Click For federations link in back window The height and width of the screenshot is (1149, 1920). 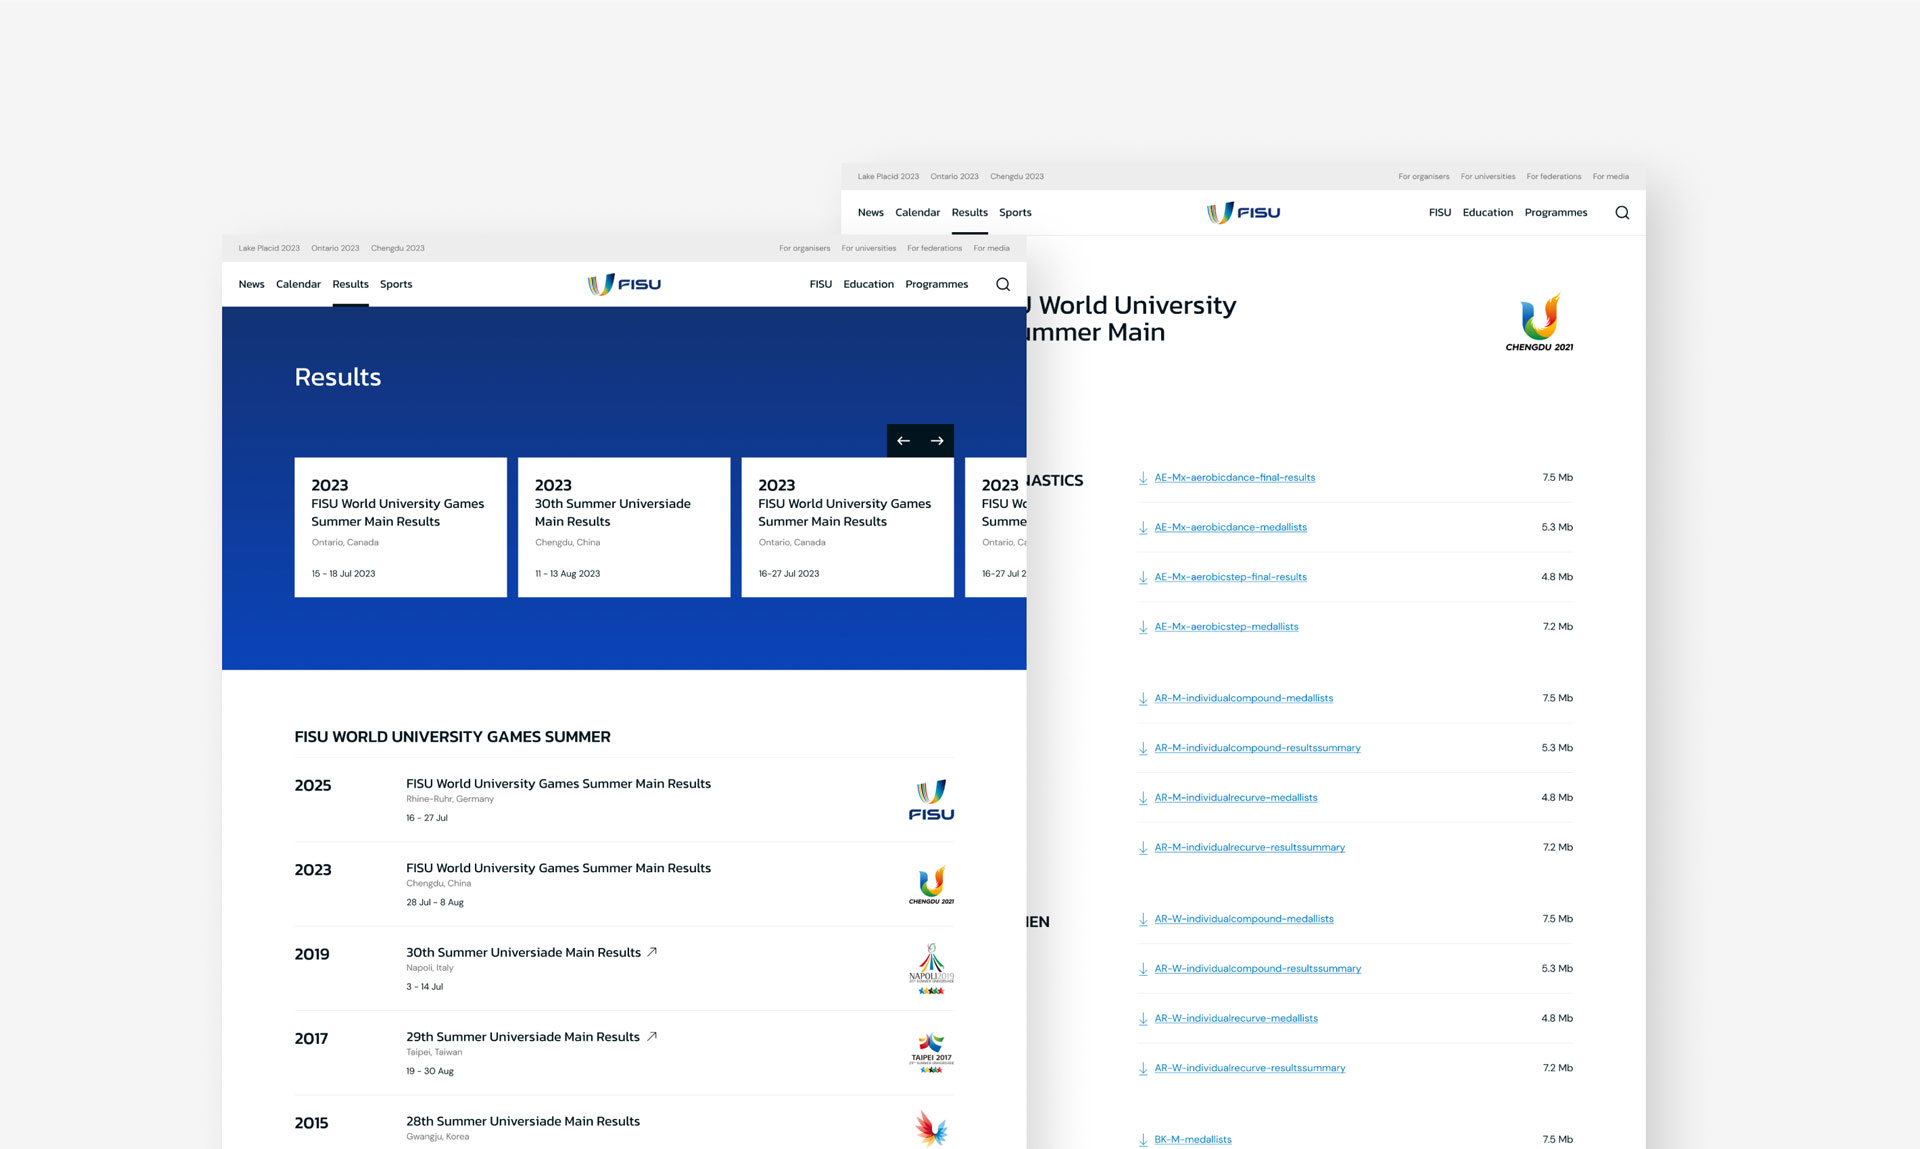point(1553,176)
